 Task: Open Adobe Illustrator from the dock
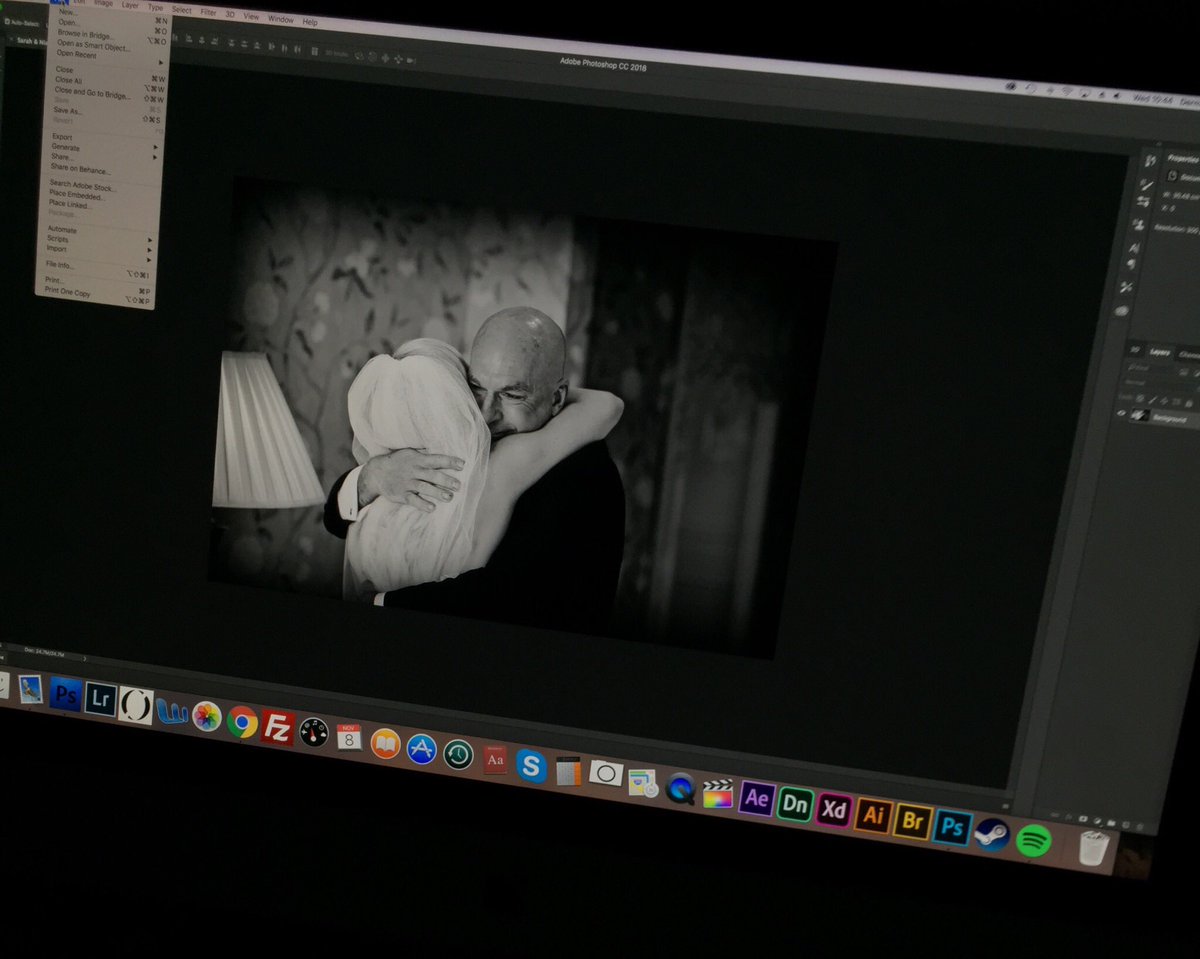point(873,816)
